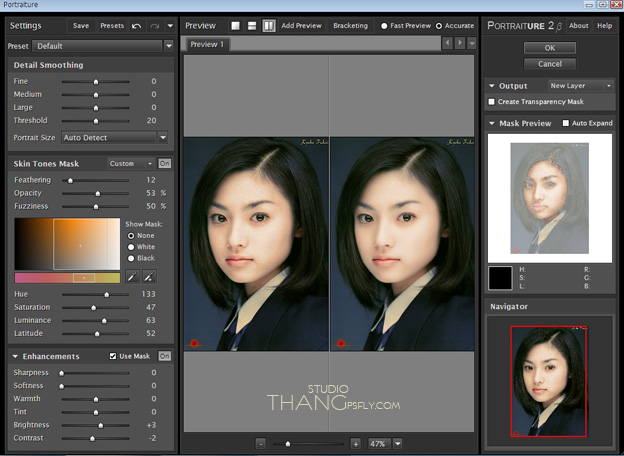This screenshot has height=456, width=624.
Task: Enable Use Mask checkbox
Action: pos(113,356)
